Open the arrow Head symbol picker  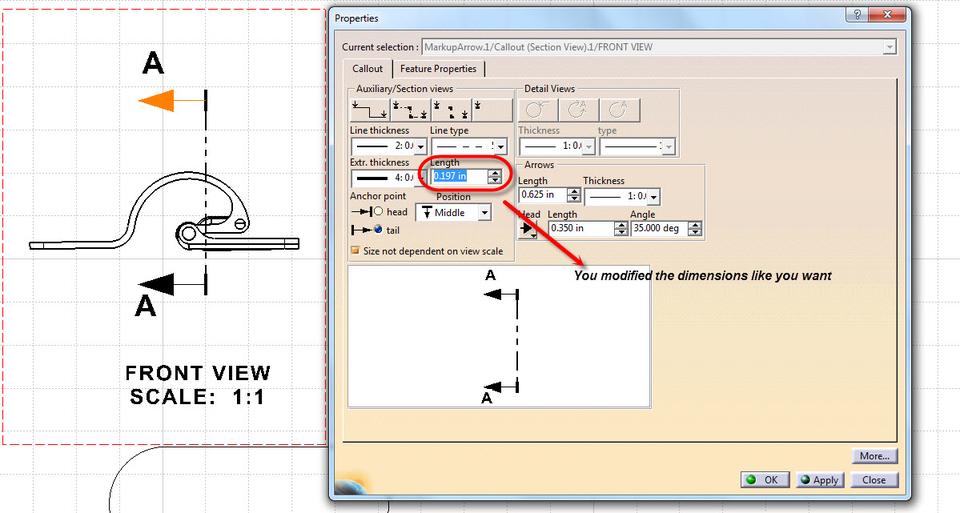(x=527, y=229)
